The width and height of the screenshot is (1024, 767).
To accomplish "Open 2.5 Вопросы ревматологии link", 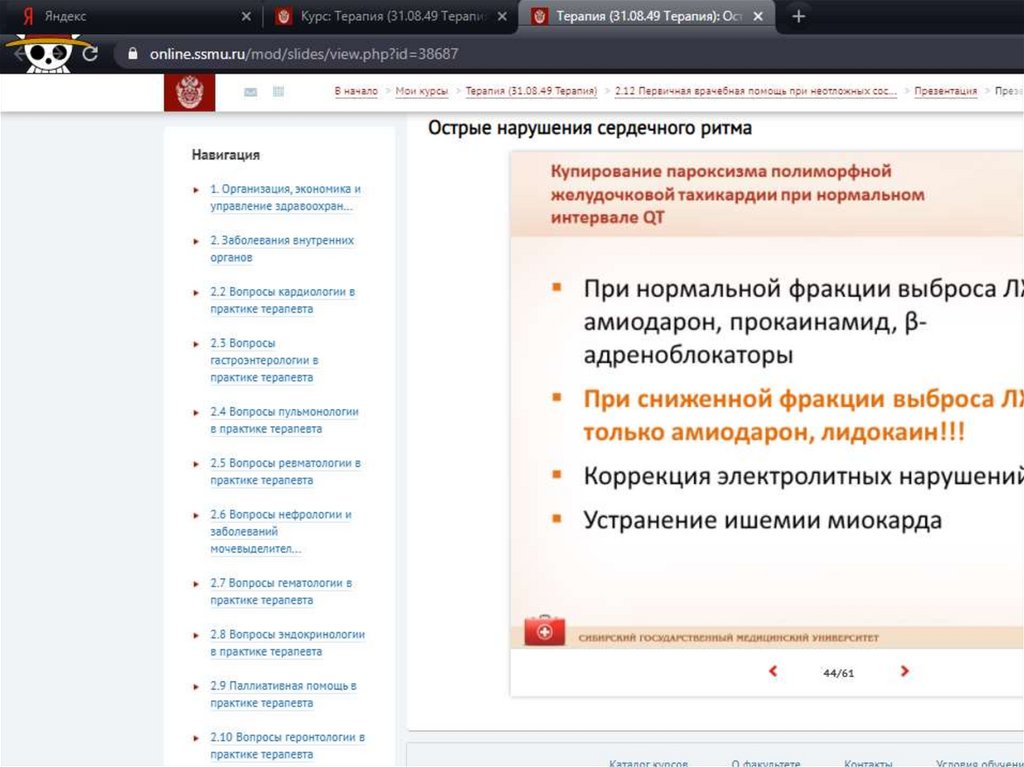I will (285, 472).
